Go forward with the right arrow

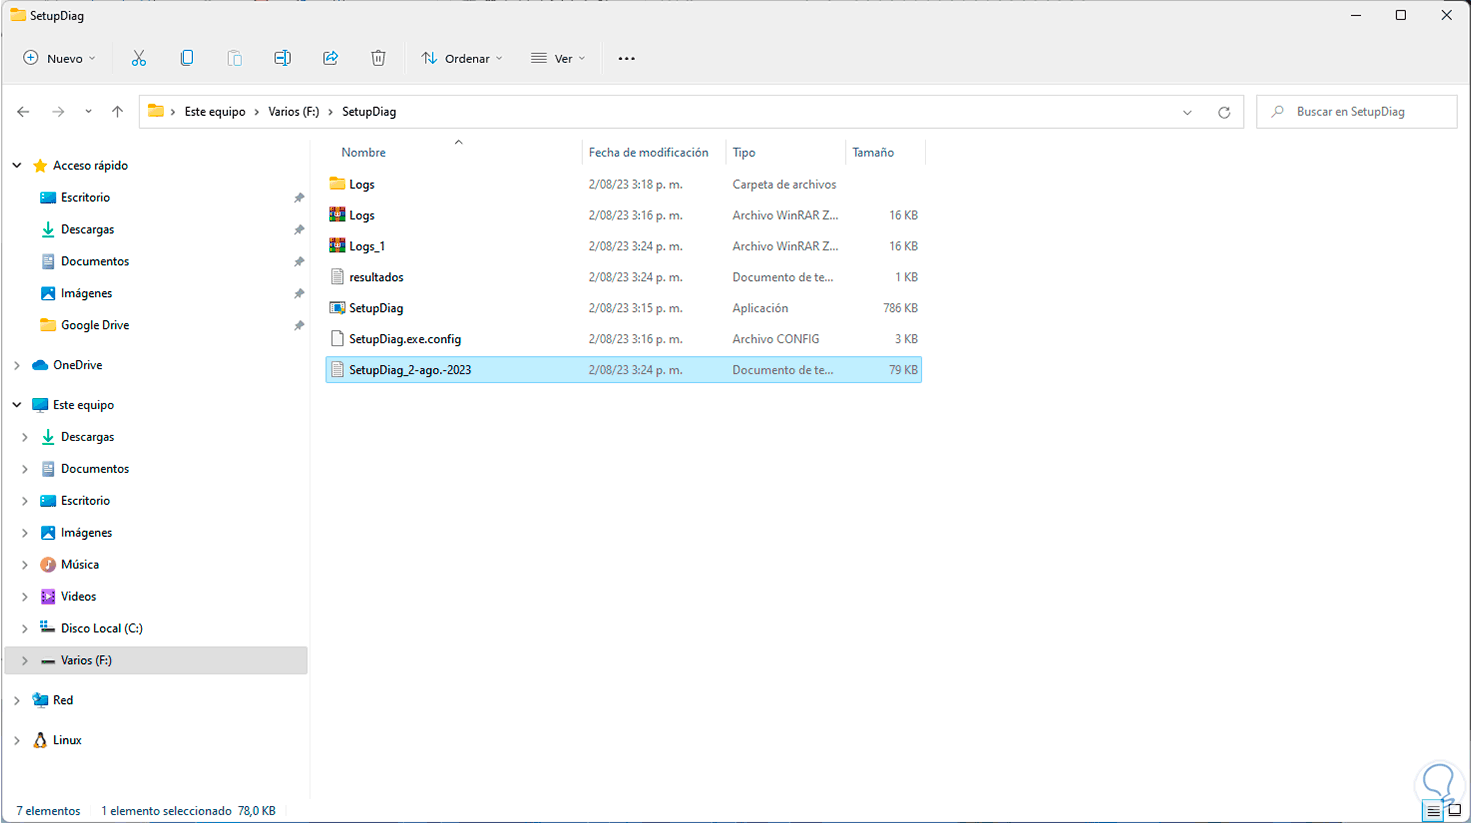pos(58,112)
